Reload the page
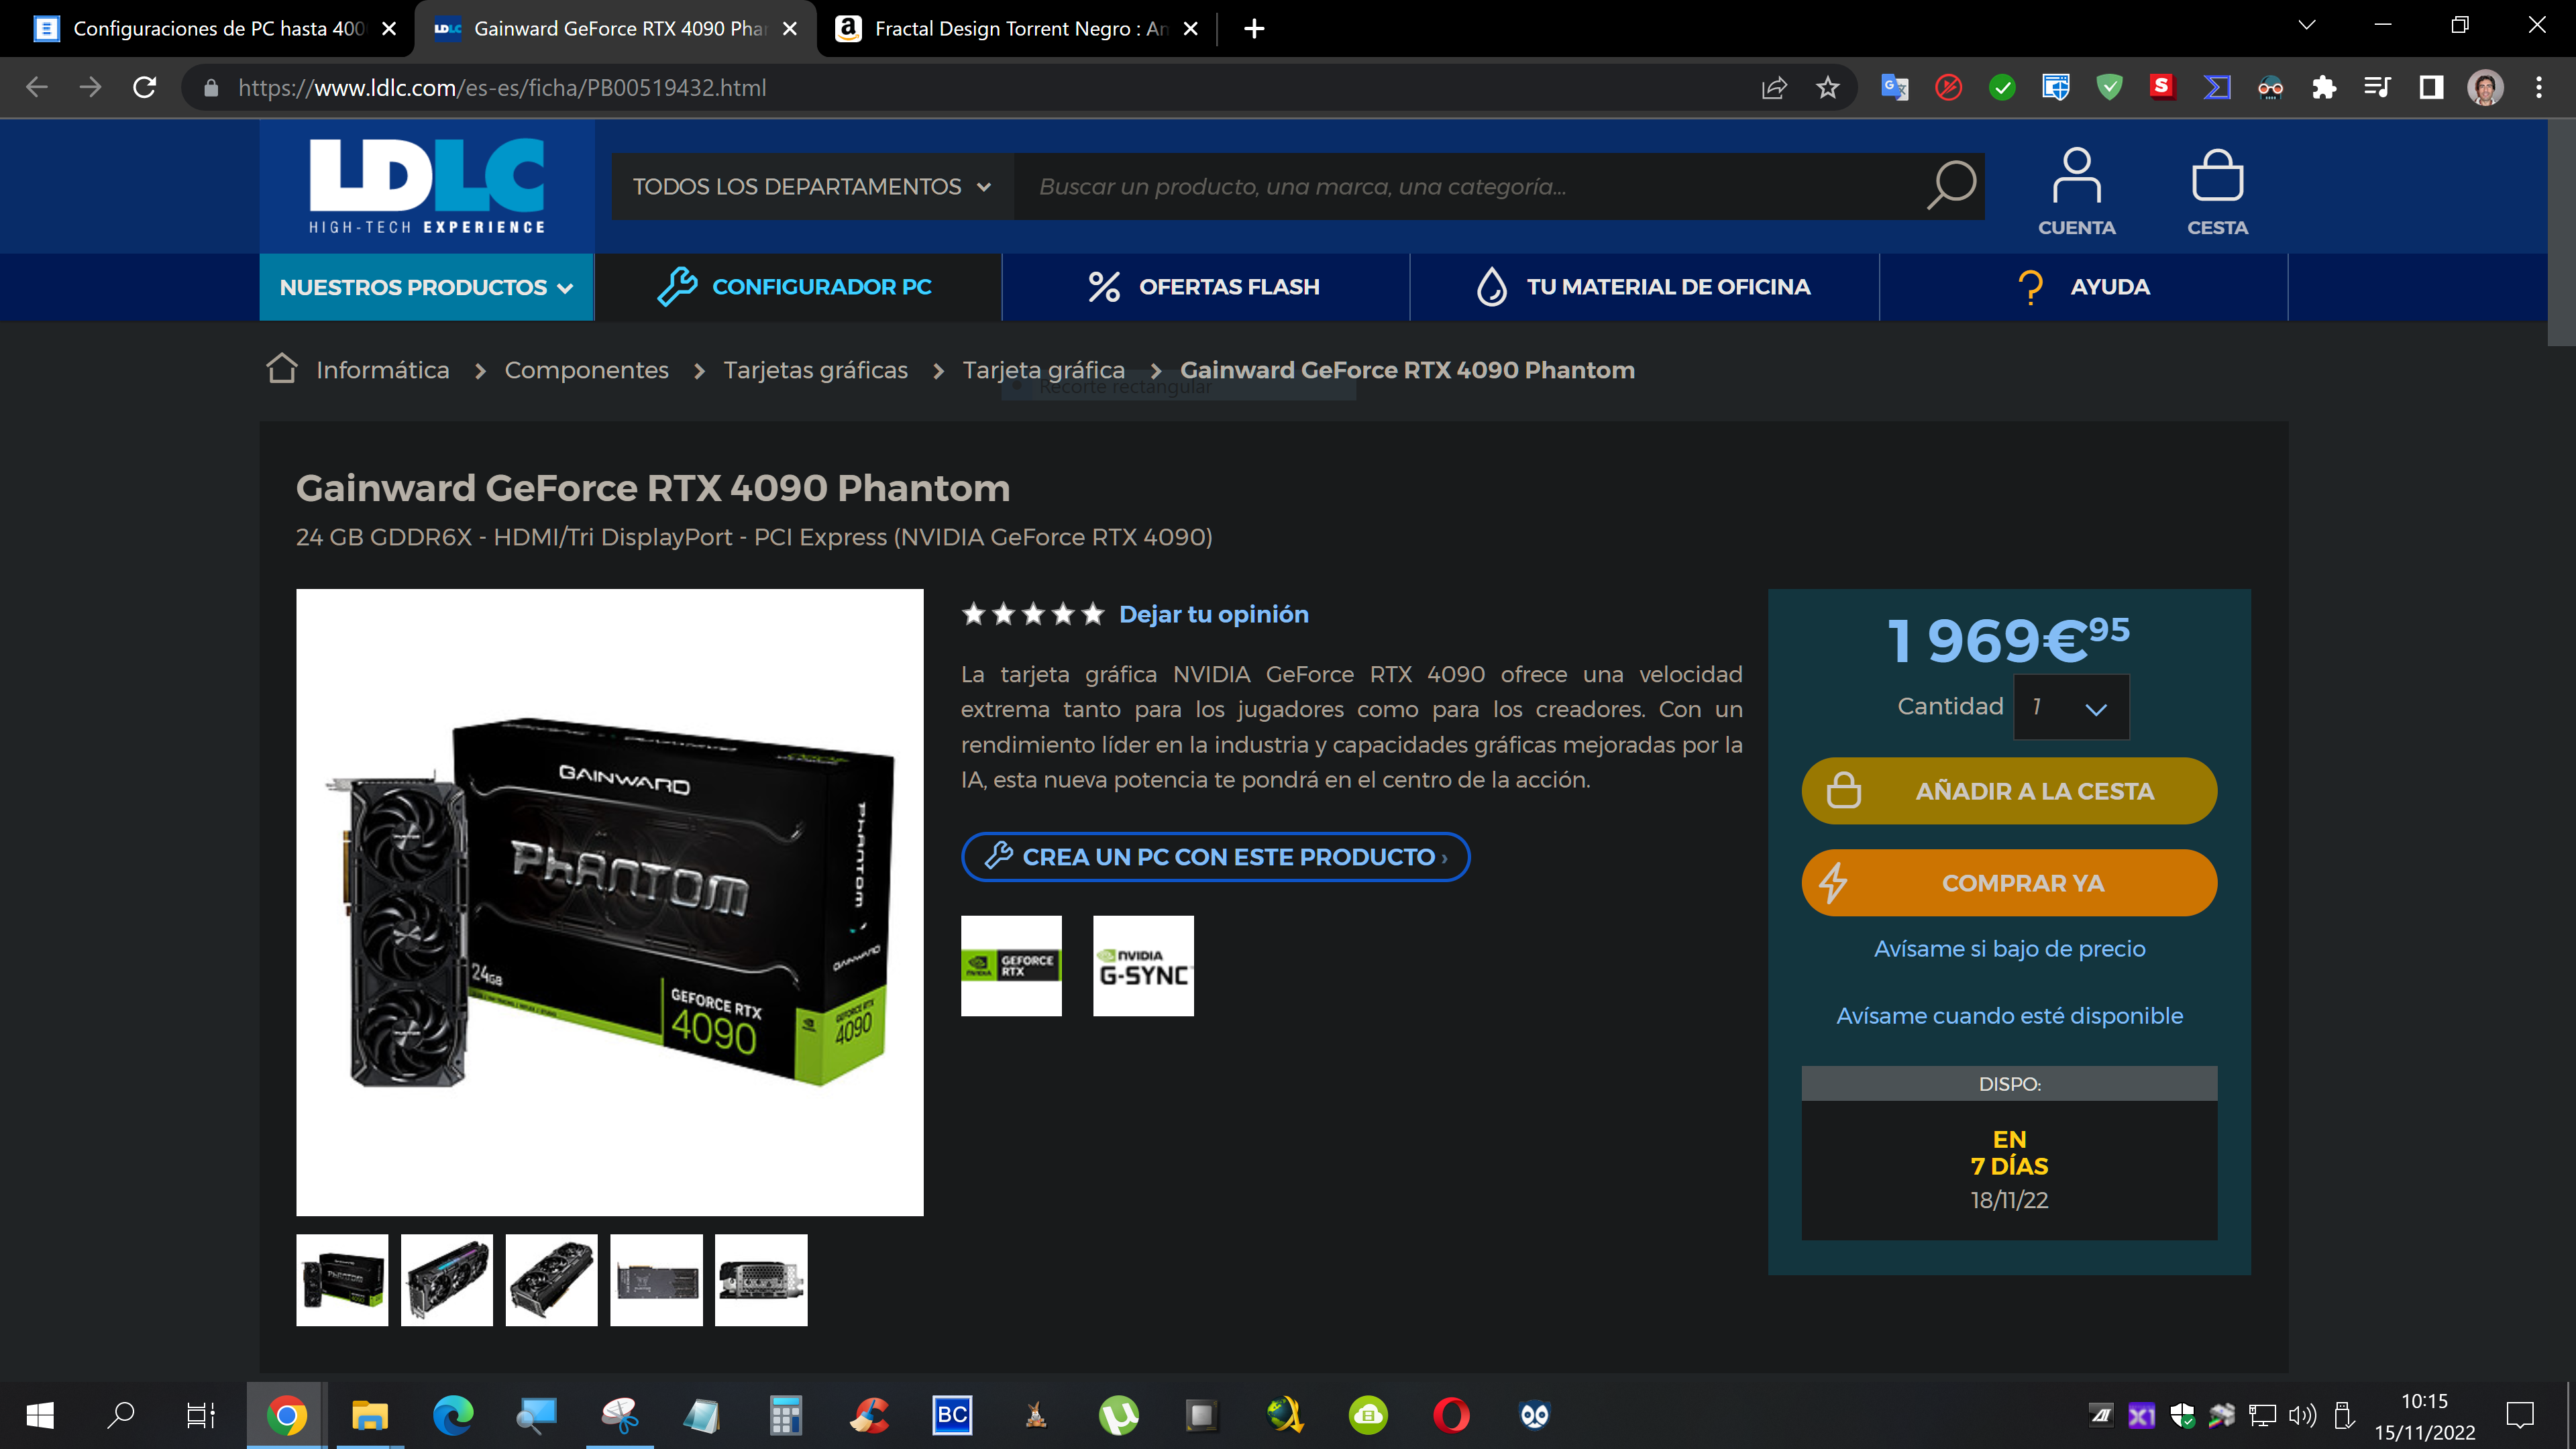 coord(145,88)
